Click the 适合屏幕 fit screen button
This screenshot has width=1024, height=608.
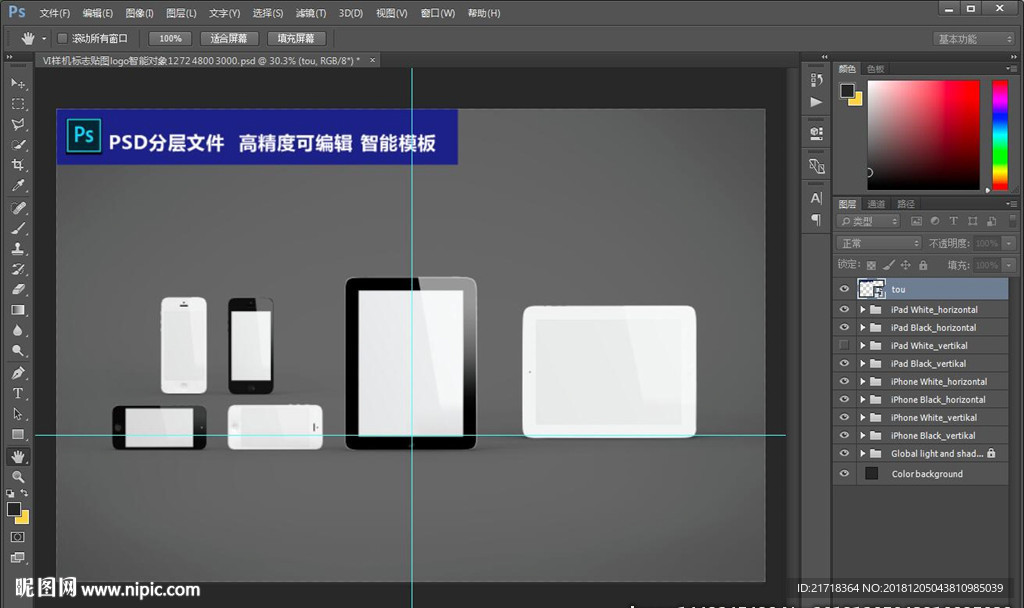229,38
